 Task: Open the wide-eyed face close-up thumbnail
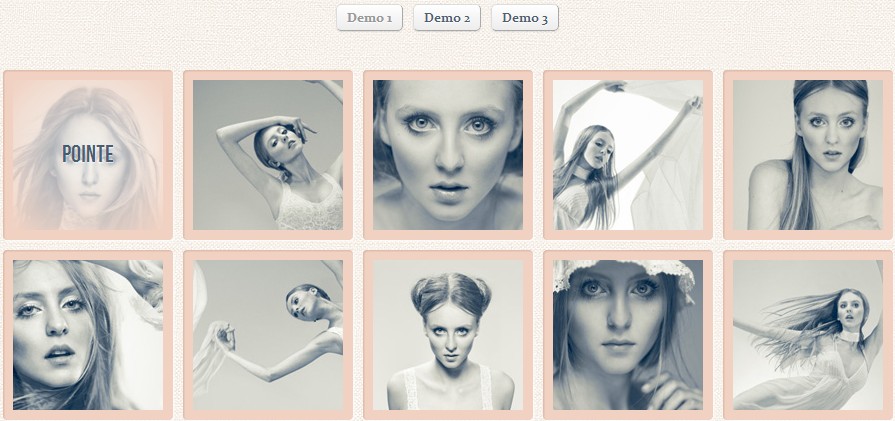(448, 155)
